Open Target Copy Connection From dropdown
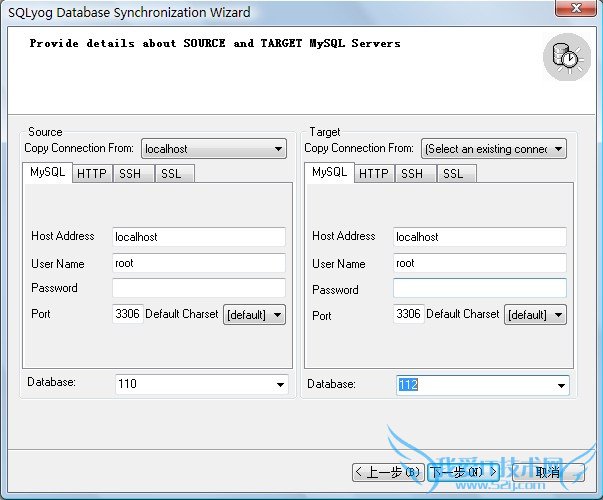Viewport: 603px width, 500px height. pos(494,149)
